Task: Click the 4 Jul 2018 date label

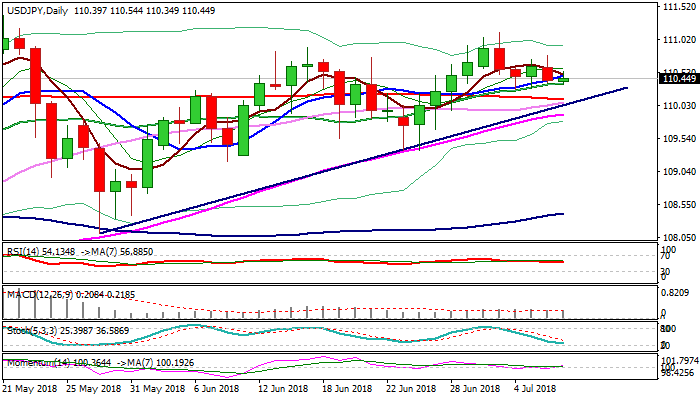Action: pyautogui.click(x=536, y=386)
